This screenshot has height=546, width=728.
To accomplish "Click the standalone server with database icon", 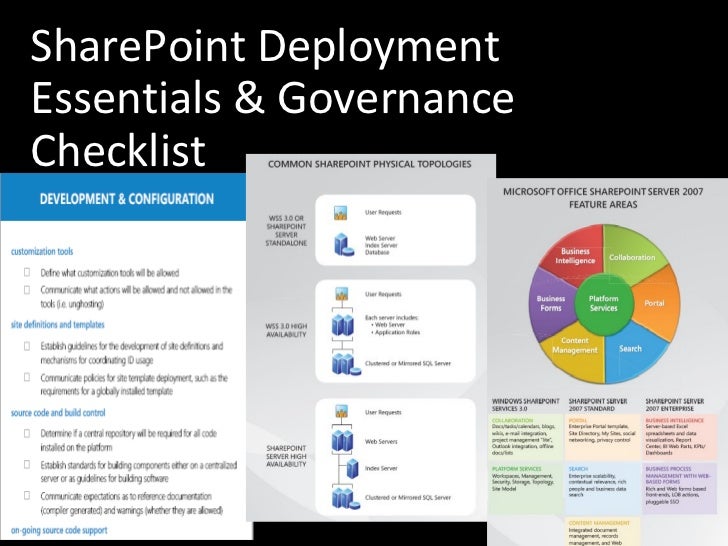I will 344,245.
